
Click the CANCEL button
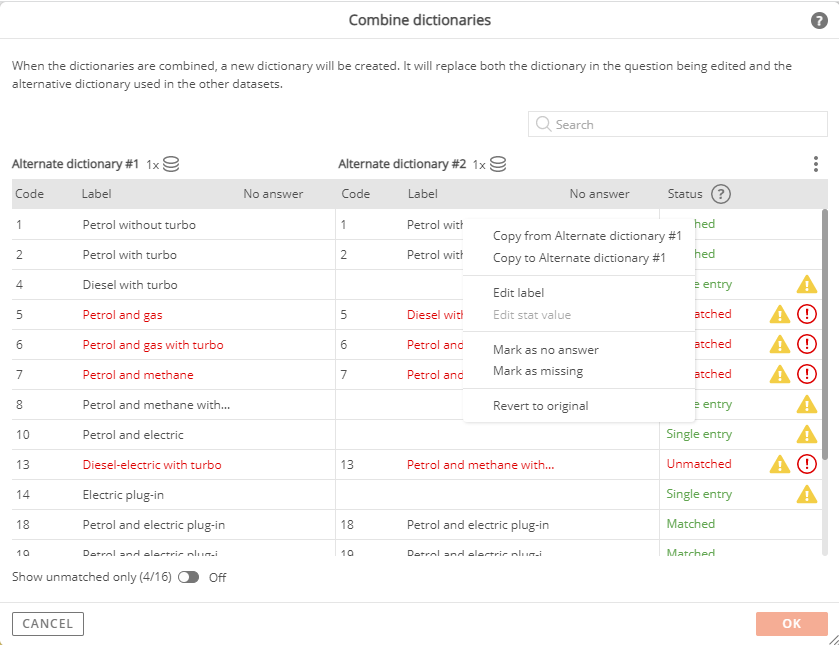coord(48,624)
